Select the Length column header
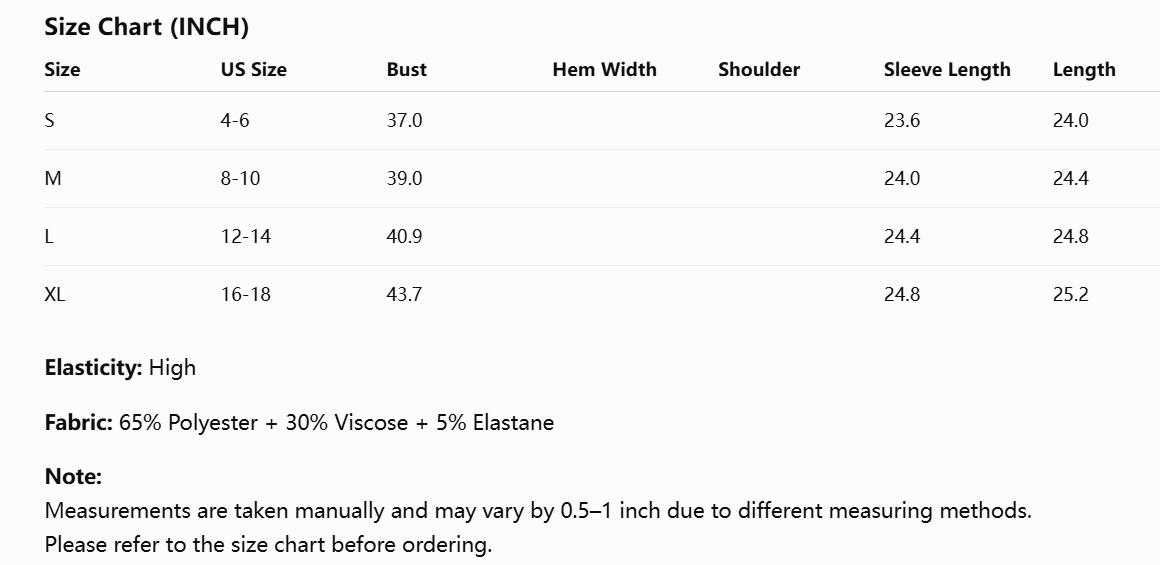 pos(1084,70)
